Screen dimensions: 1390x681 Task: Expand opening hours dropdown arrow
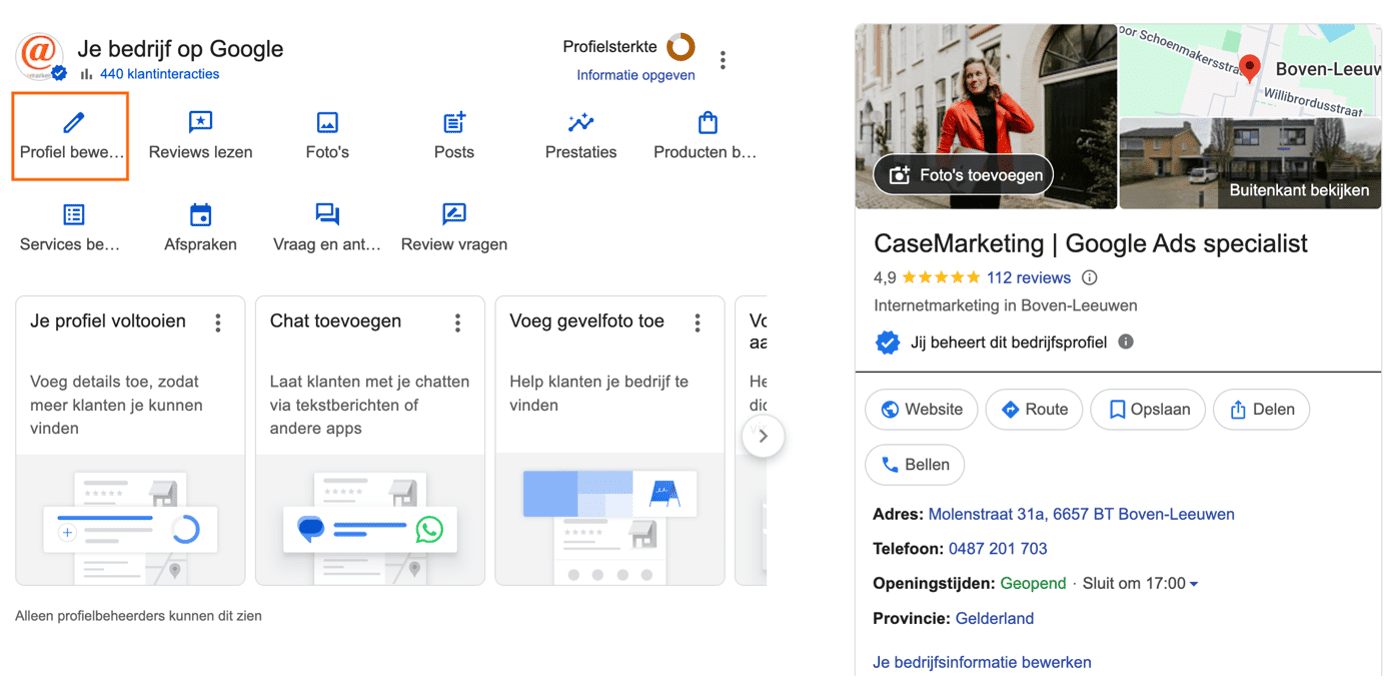[1194, 584]
